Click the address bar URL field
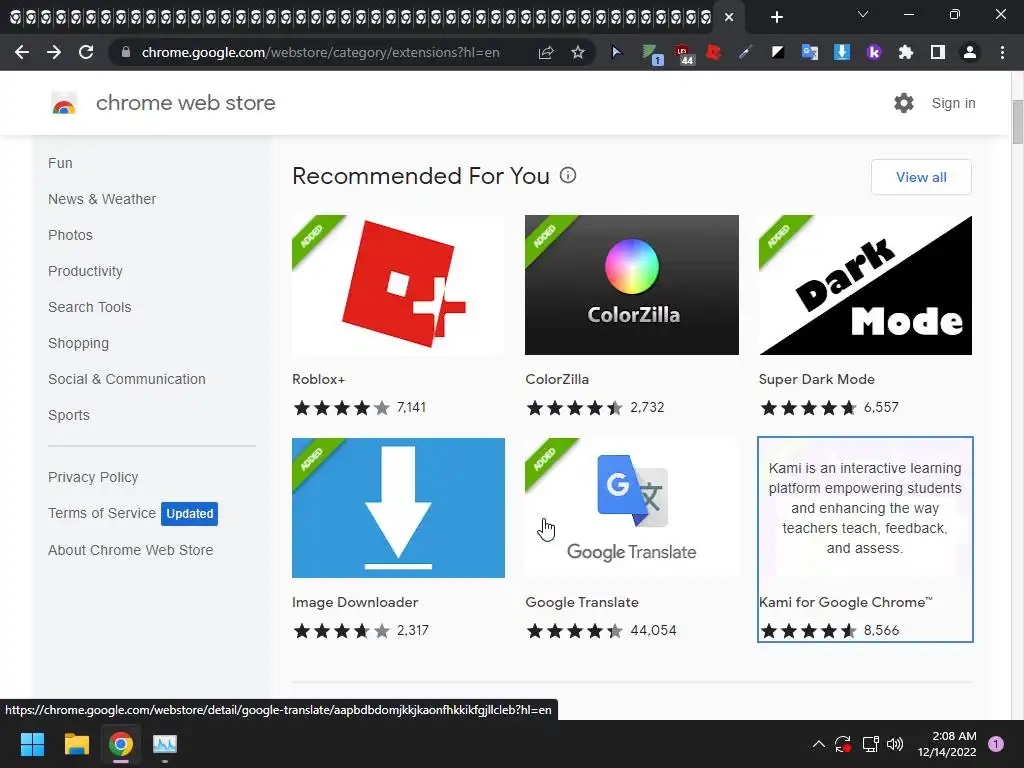 click(320, 52)
